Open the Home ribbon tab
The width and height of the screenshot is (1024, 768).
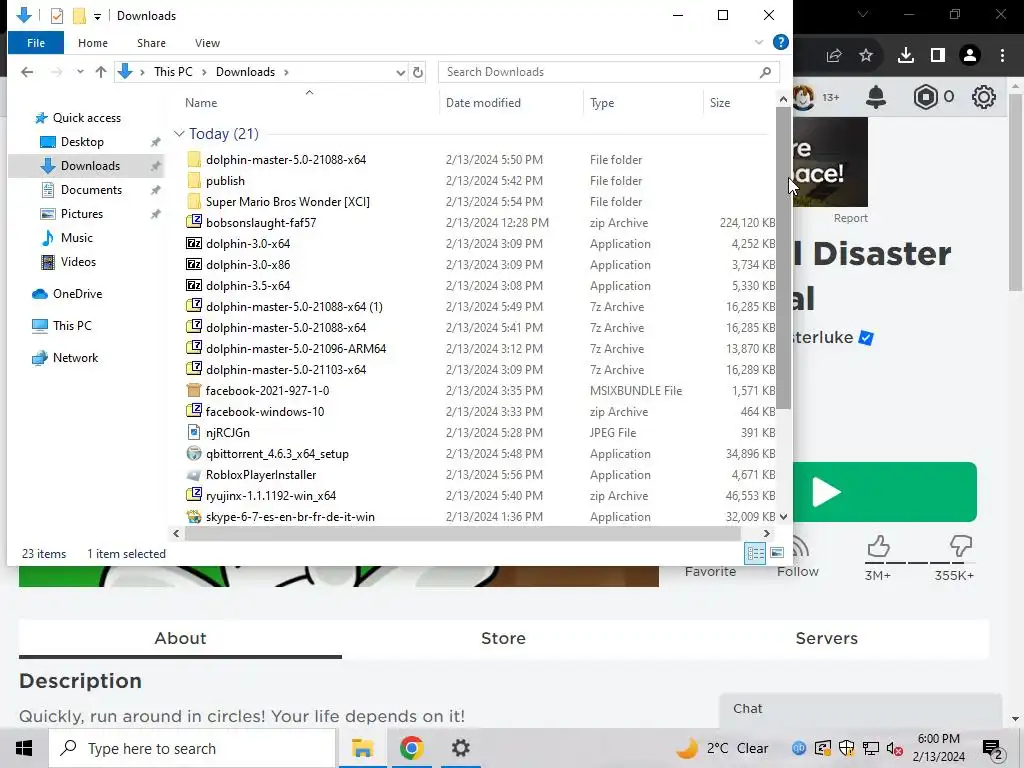point(93,43)
